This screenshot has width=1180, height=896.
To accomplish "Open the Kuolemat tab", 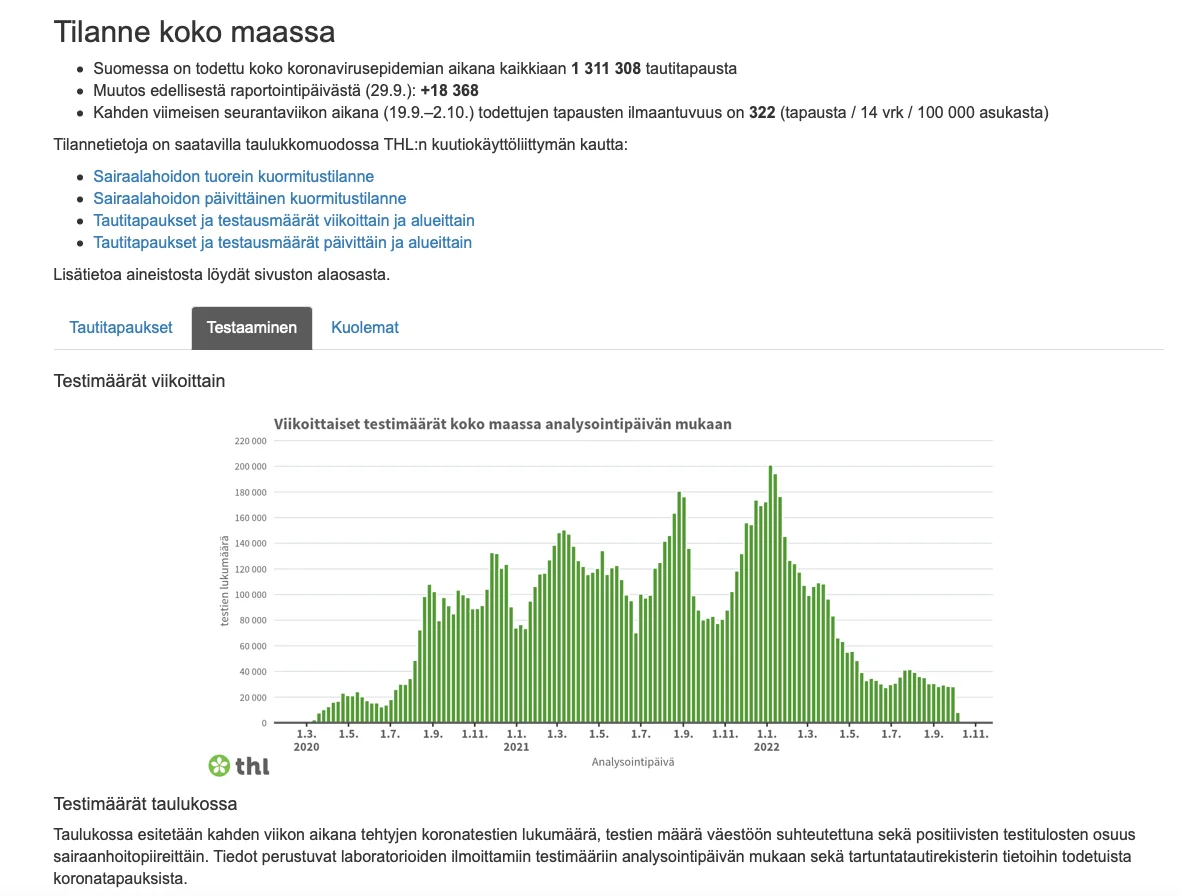I will click(365, 327).
